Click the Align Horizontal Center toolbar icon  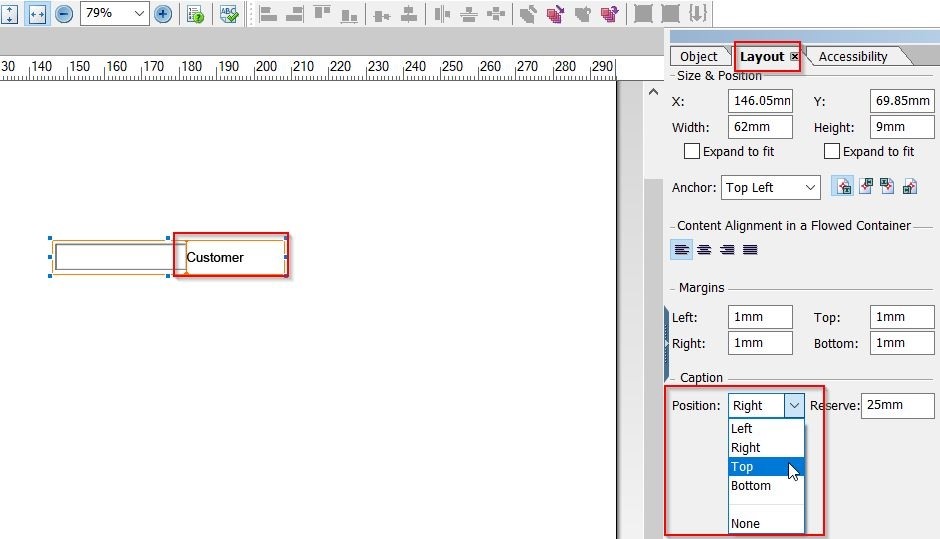tap(409, 14)
